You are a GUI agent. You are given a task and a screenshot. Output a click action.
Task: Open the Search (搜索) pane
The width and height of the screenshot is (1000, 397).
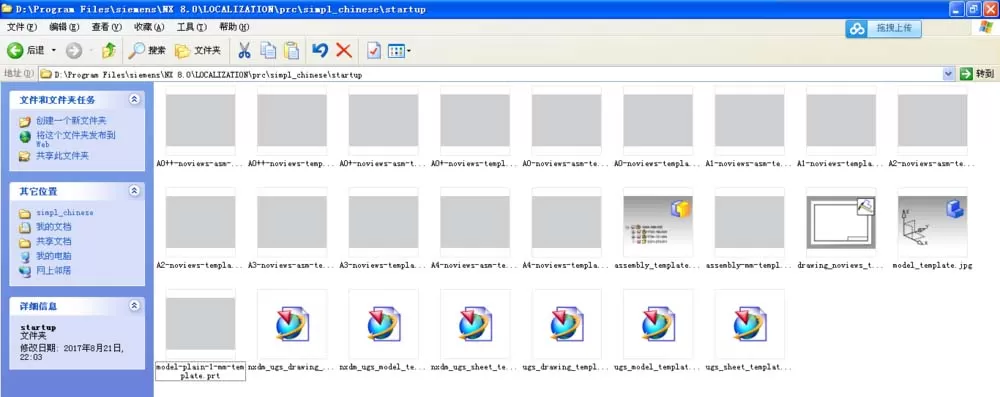click(147, 50)
